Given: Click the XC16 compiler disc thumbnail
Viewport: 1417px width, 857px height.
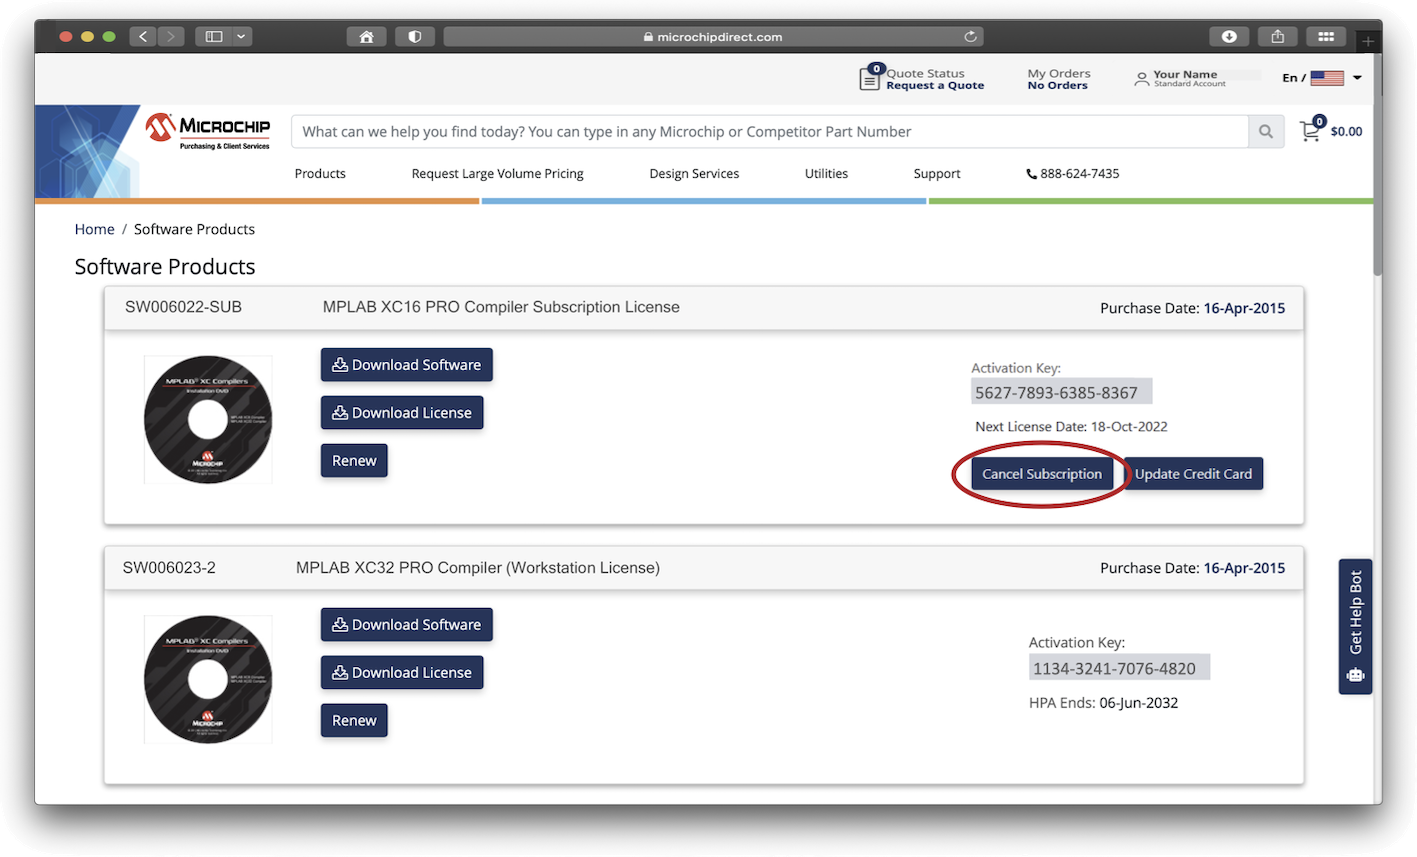Looking at the screenshot, I should tap(208, 419).
